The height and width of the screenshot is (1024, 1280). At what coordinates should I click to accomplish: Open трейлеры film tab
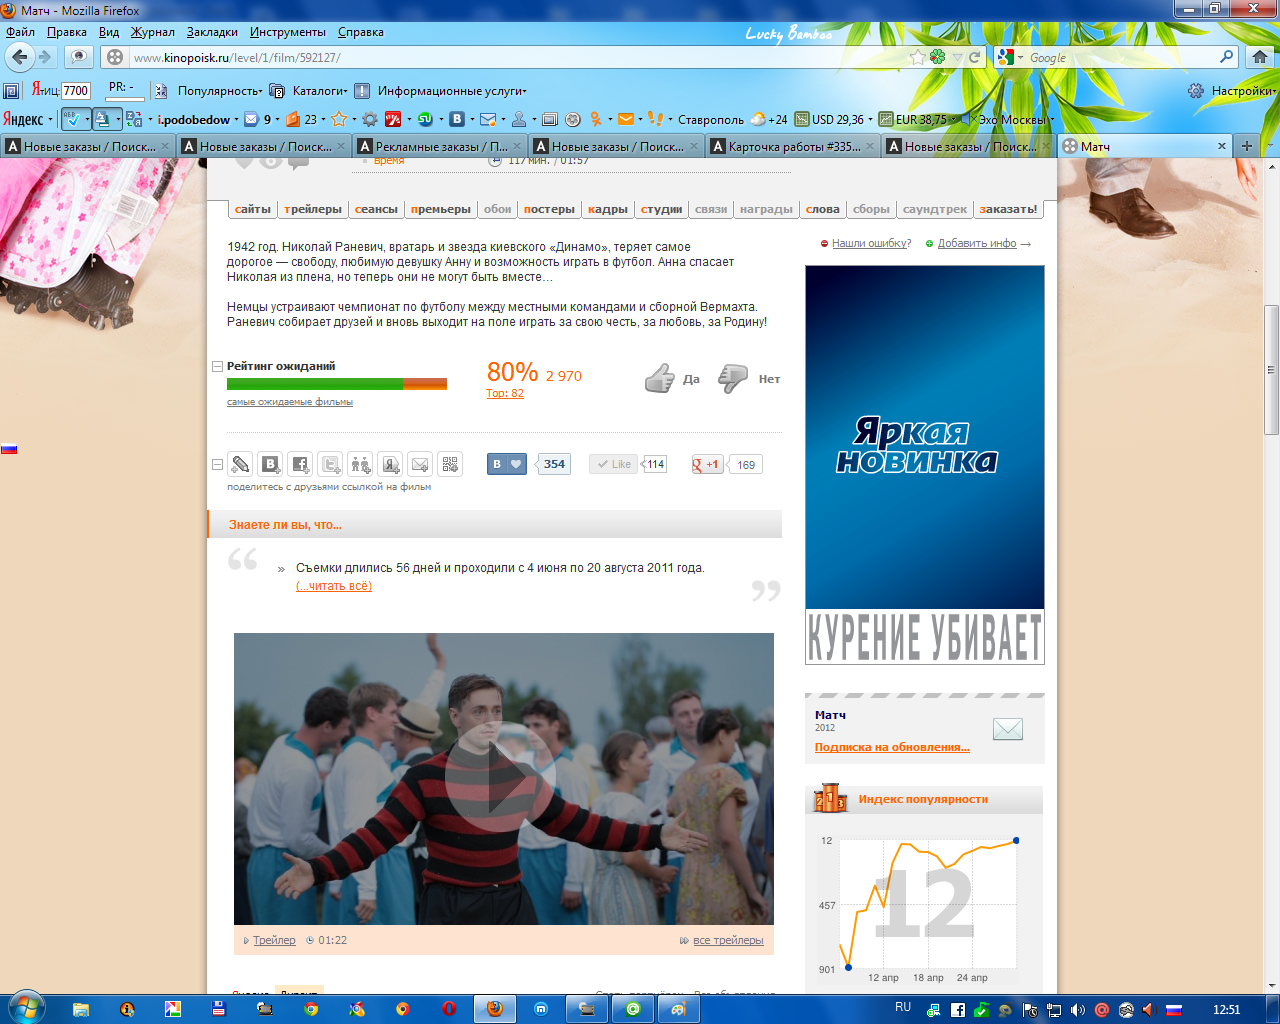313,209
